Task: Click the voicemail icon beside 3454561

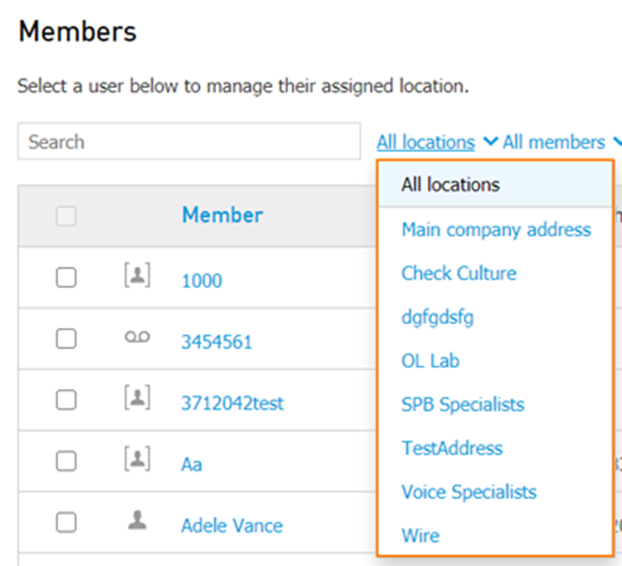Action: pos(137,337)
